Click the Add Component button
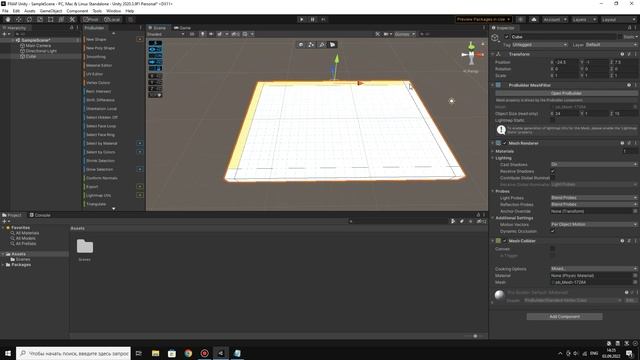The image size is (640, 360). (564, 316)
